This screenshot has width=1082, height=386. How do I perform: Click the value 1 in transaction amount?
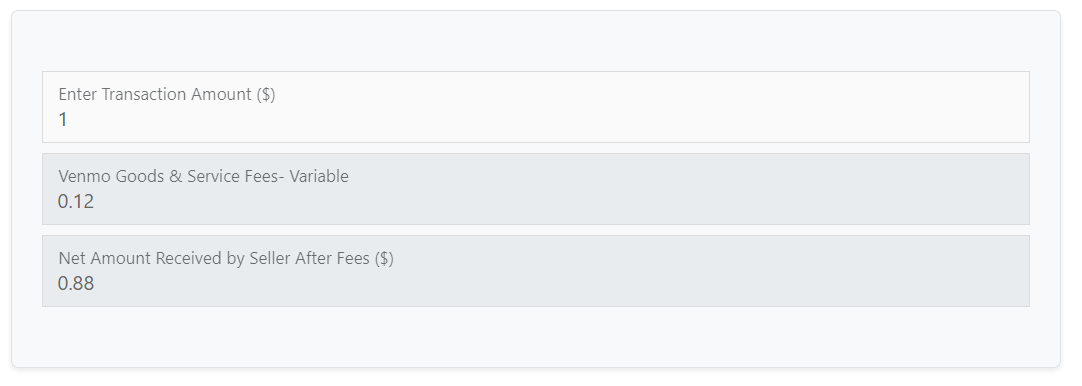click(63, 119)
